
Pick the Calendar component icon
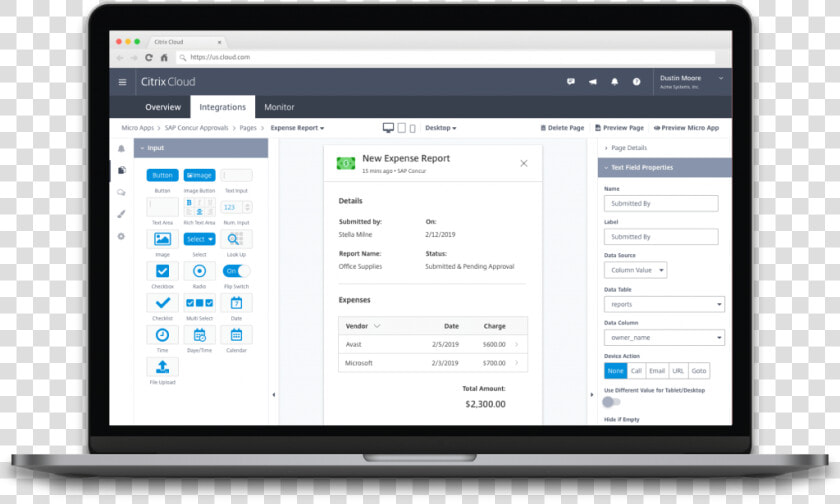(x=236, y=335)
